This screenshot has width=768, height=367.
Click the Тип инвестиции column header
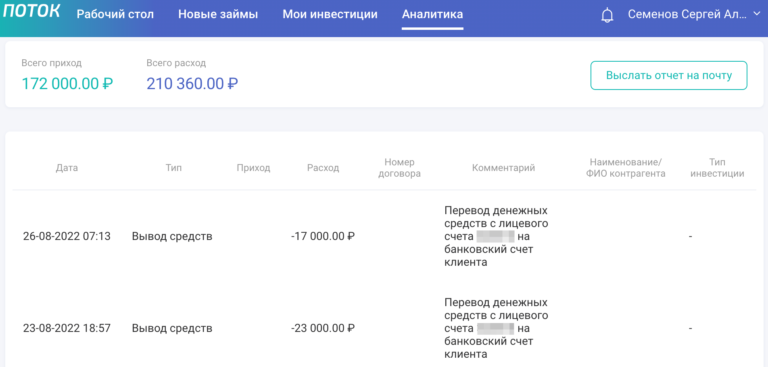[x=717, y=168]
